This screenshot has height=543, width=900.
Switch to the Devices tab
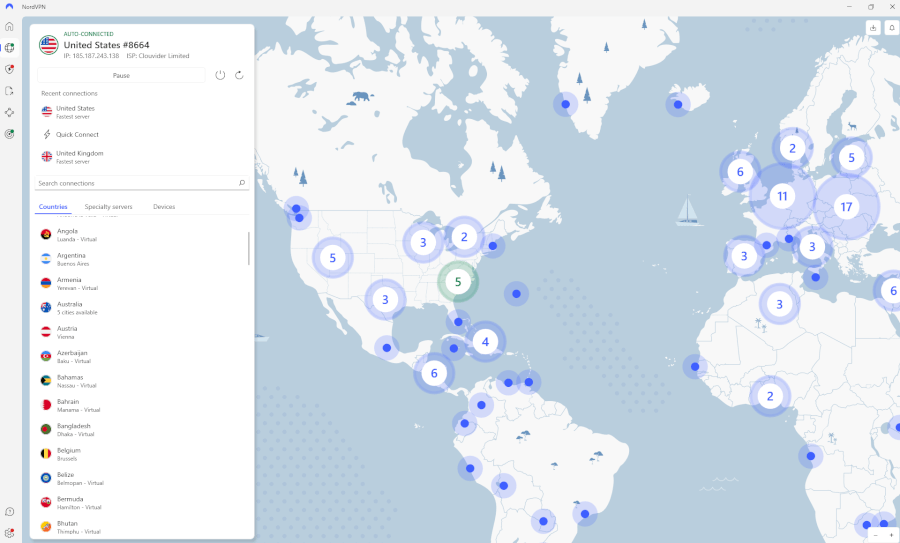tap(164, 207)
